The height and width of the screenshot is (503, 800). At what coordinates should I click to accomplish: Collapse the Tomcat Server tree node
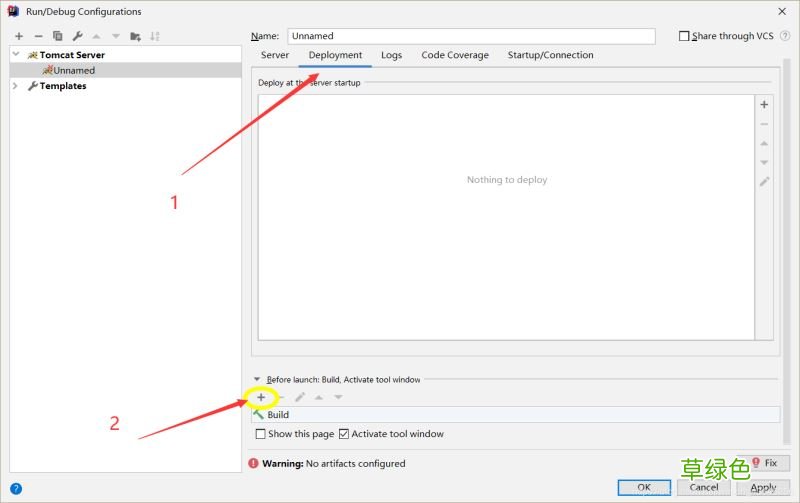[16, 54]
